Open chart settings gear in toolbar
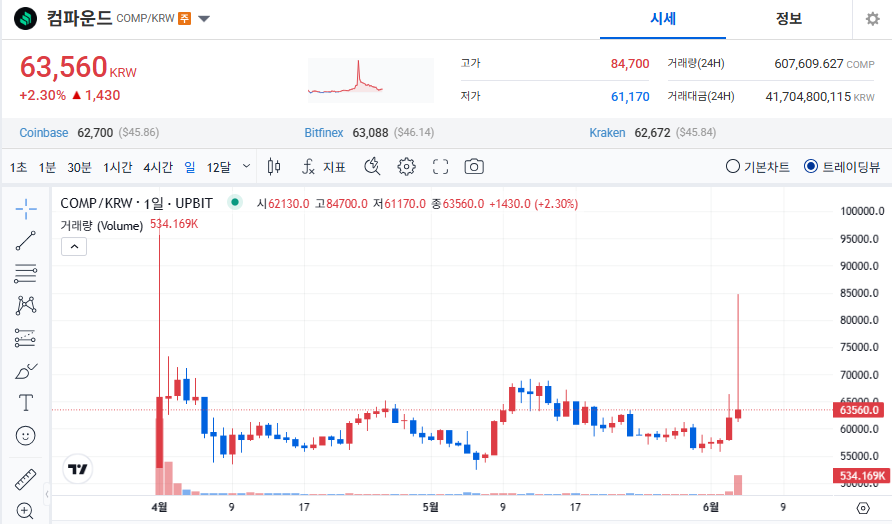 (x=406, y=167)
